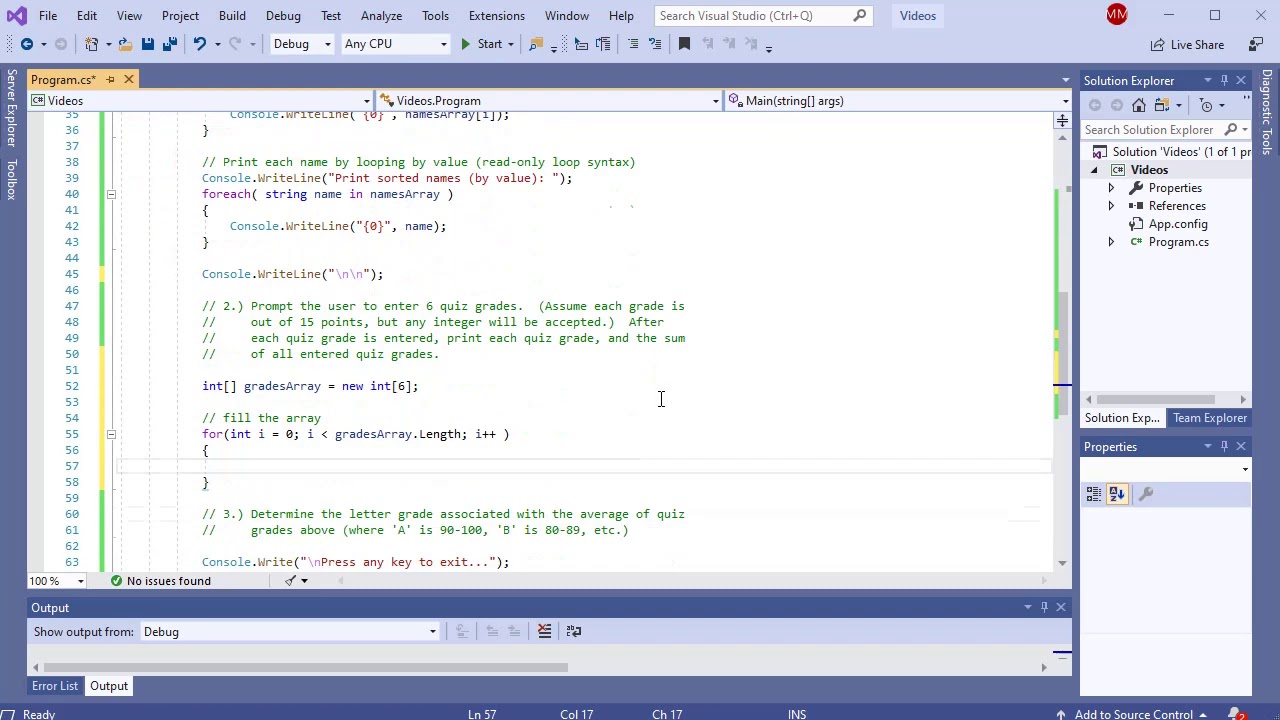This screenshot has width=1280, height=720.
Task: Open the Toolbox side tab
Action: (11, 180)
